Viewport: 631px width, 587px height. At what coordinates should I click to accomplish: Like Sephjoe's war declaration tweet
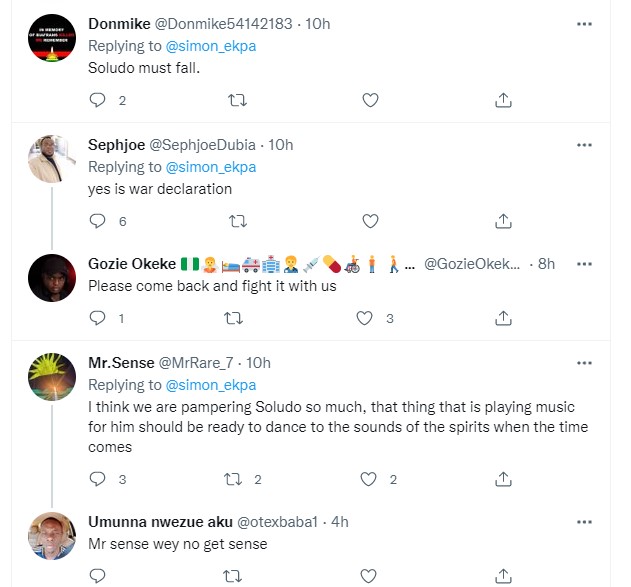[370, 221]
